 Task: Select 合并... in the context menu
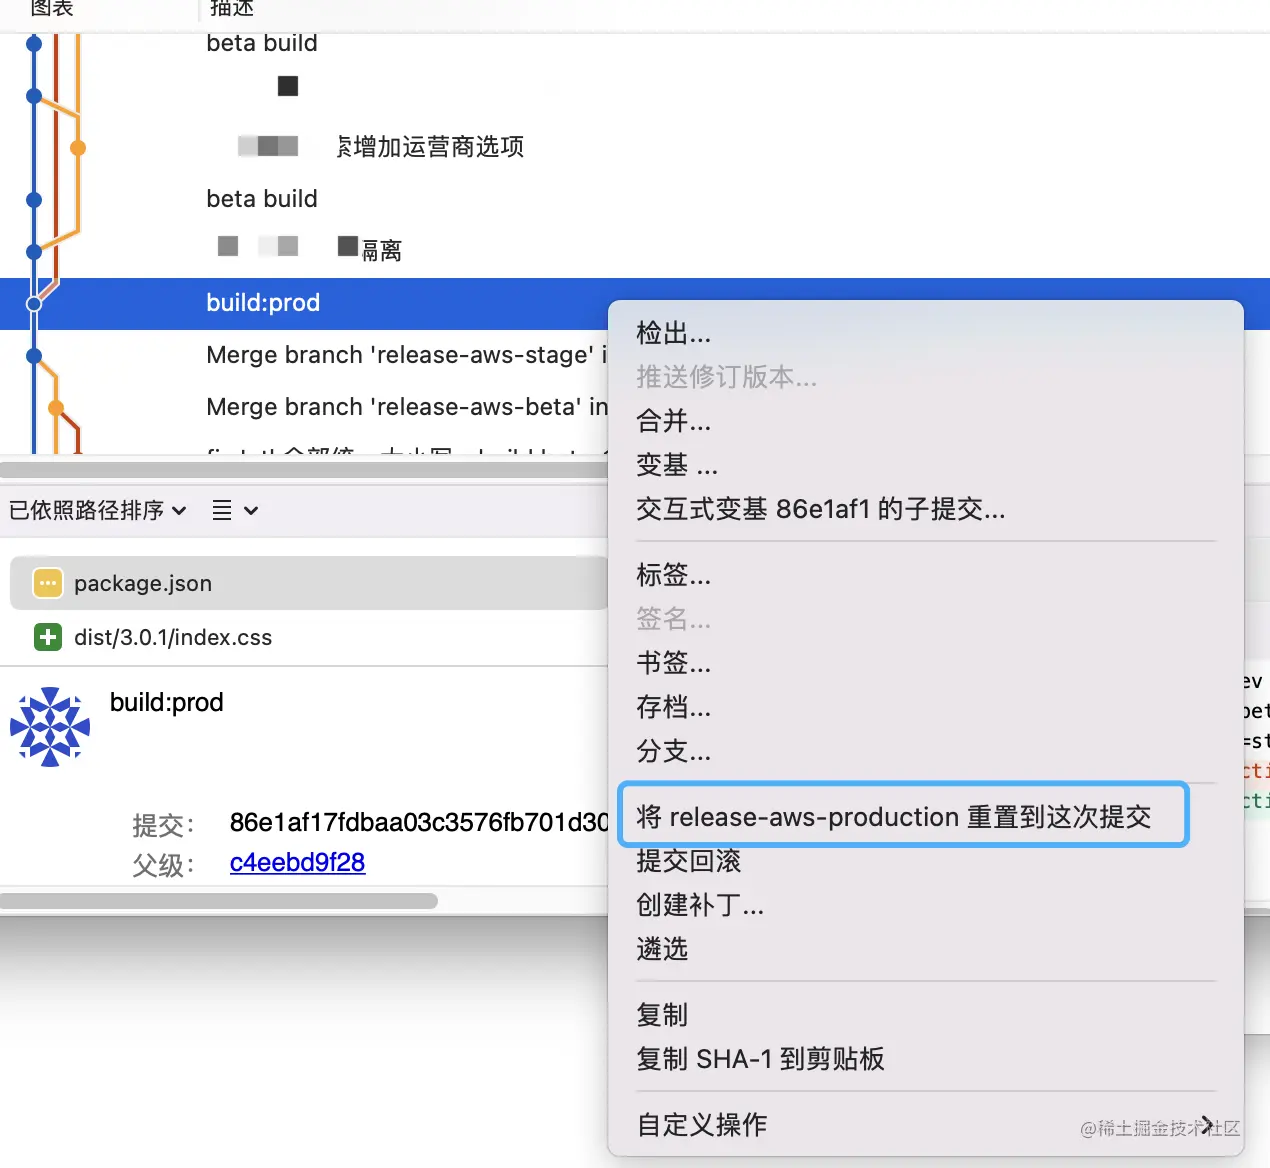pos(674,421)
